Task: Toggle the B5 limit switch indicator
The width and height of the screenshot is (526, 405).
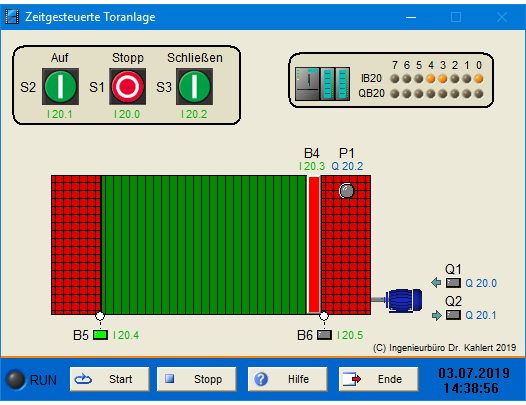Action: coord(100,335)
